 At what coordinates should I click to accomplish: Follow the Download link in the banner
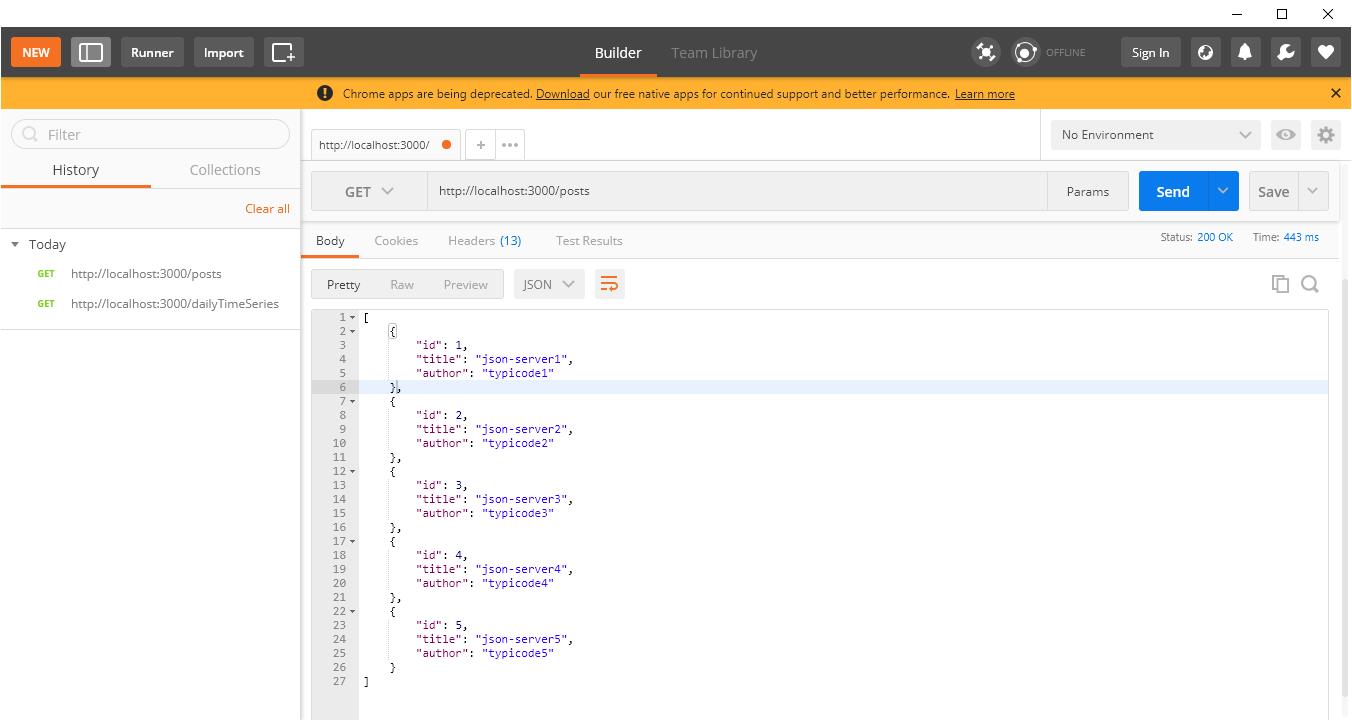pyautogui.click(x=563, y=94)
